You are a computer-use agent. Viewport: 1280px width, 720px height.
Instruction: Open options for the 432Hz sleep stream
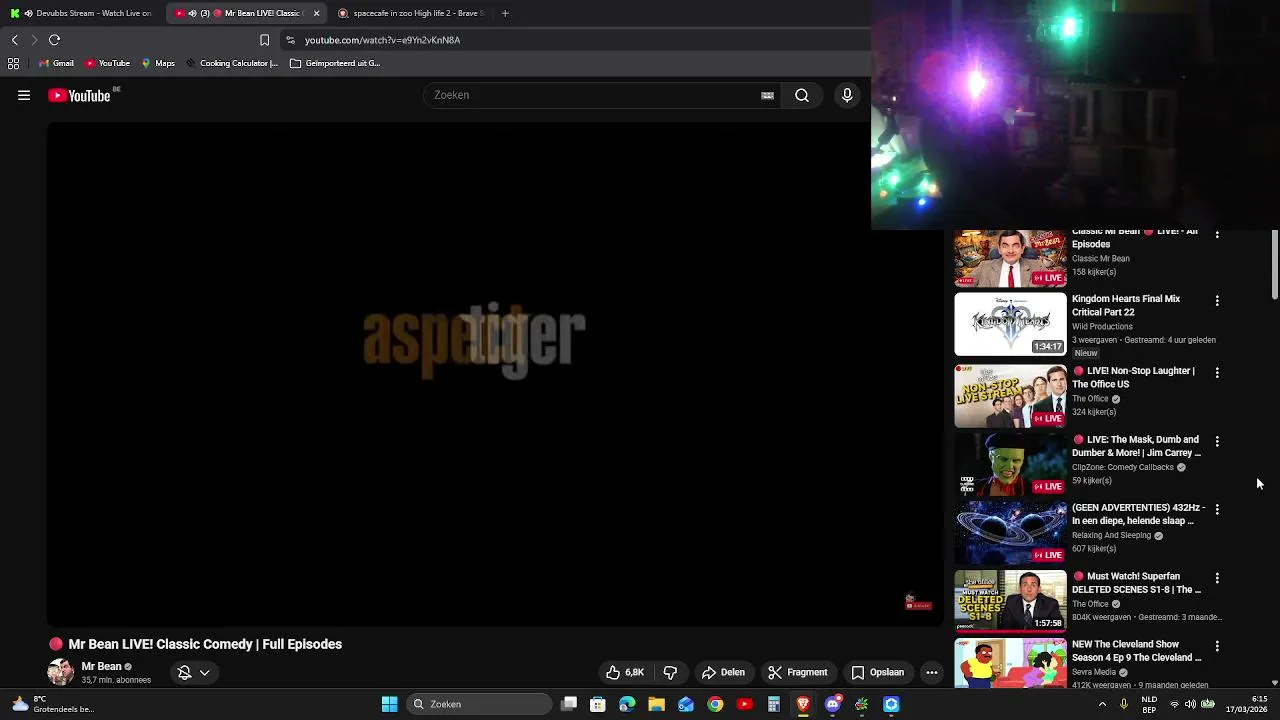pos(1217,509)
